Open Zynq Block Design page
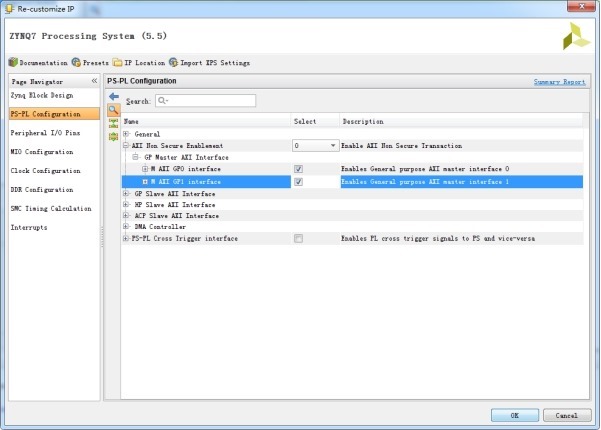601x430 pixels. [42, 95]
